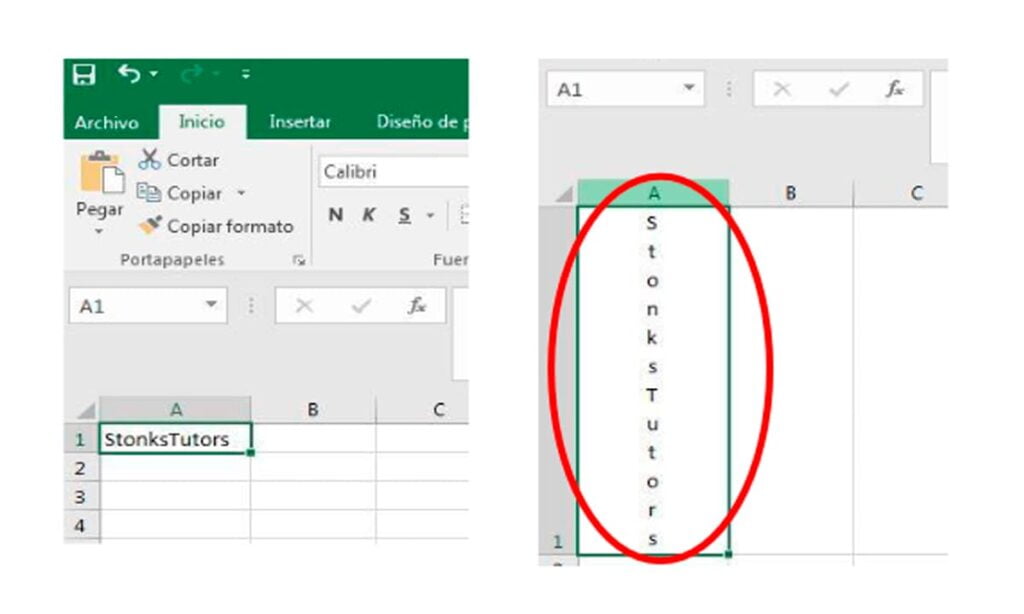Click cell B1 in left sheet

coord(313,438)
